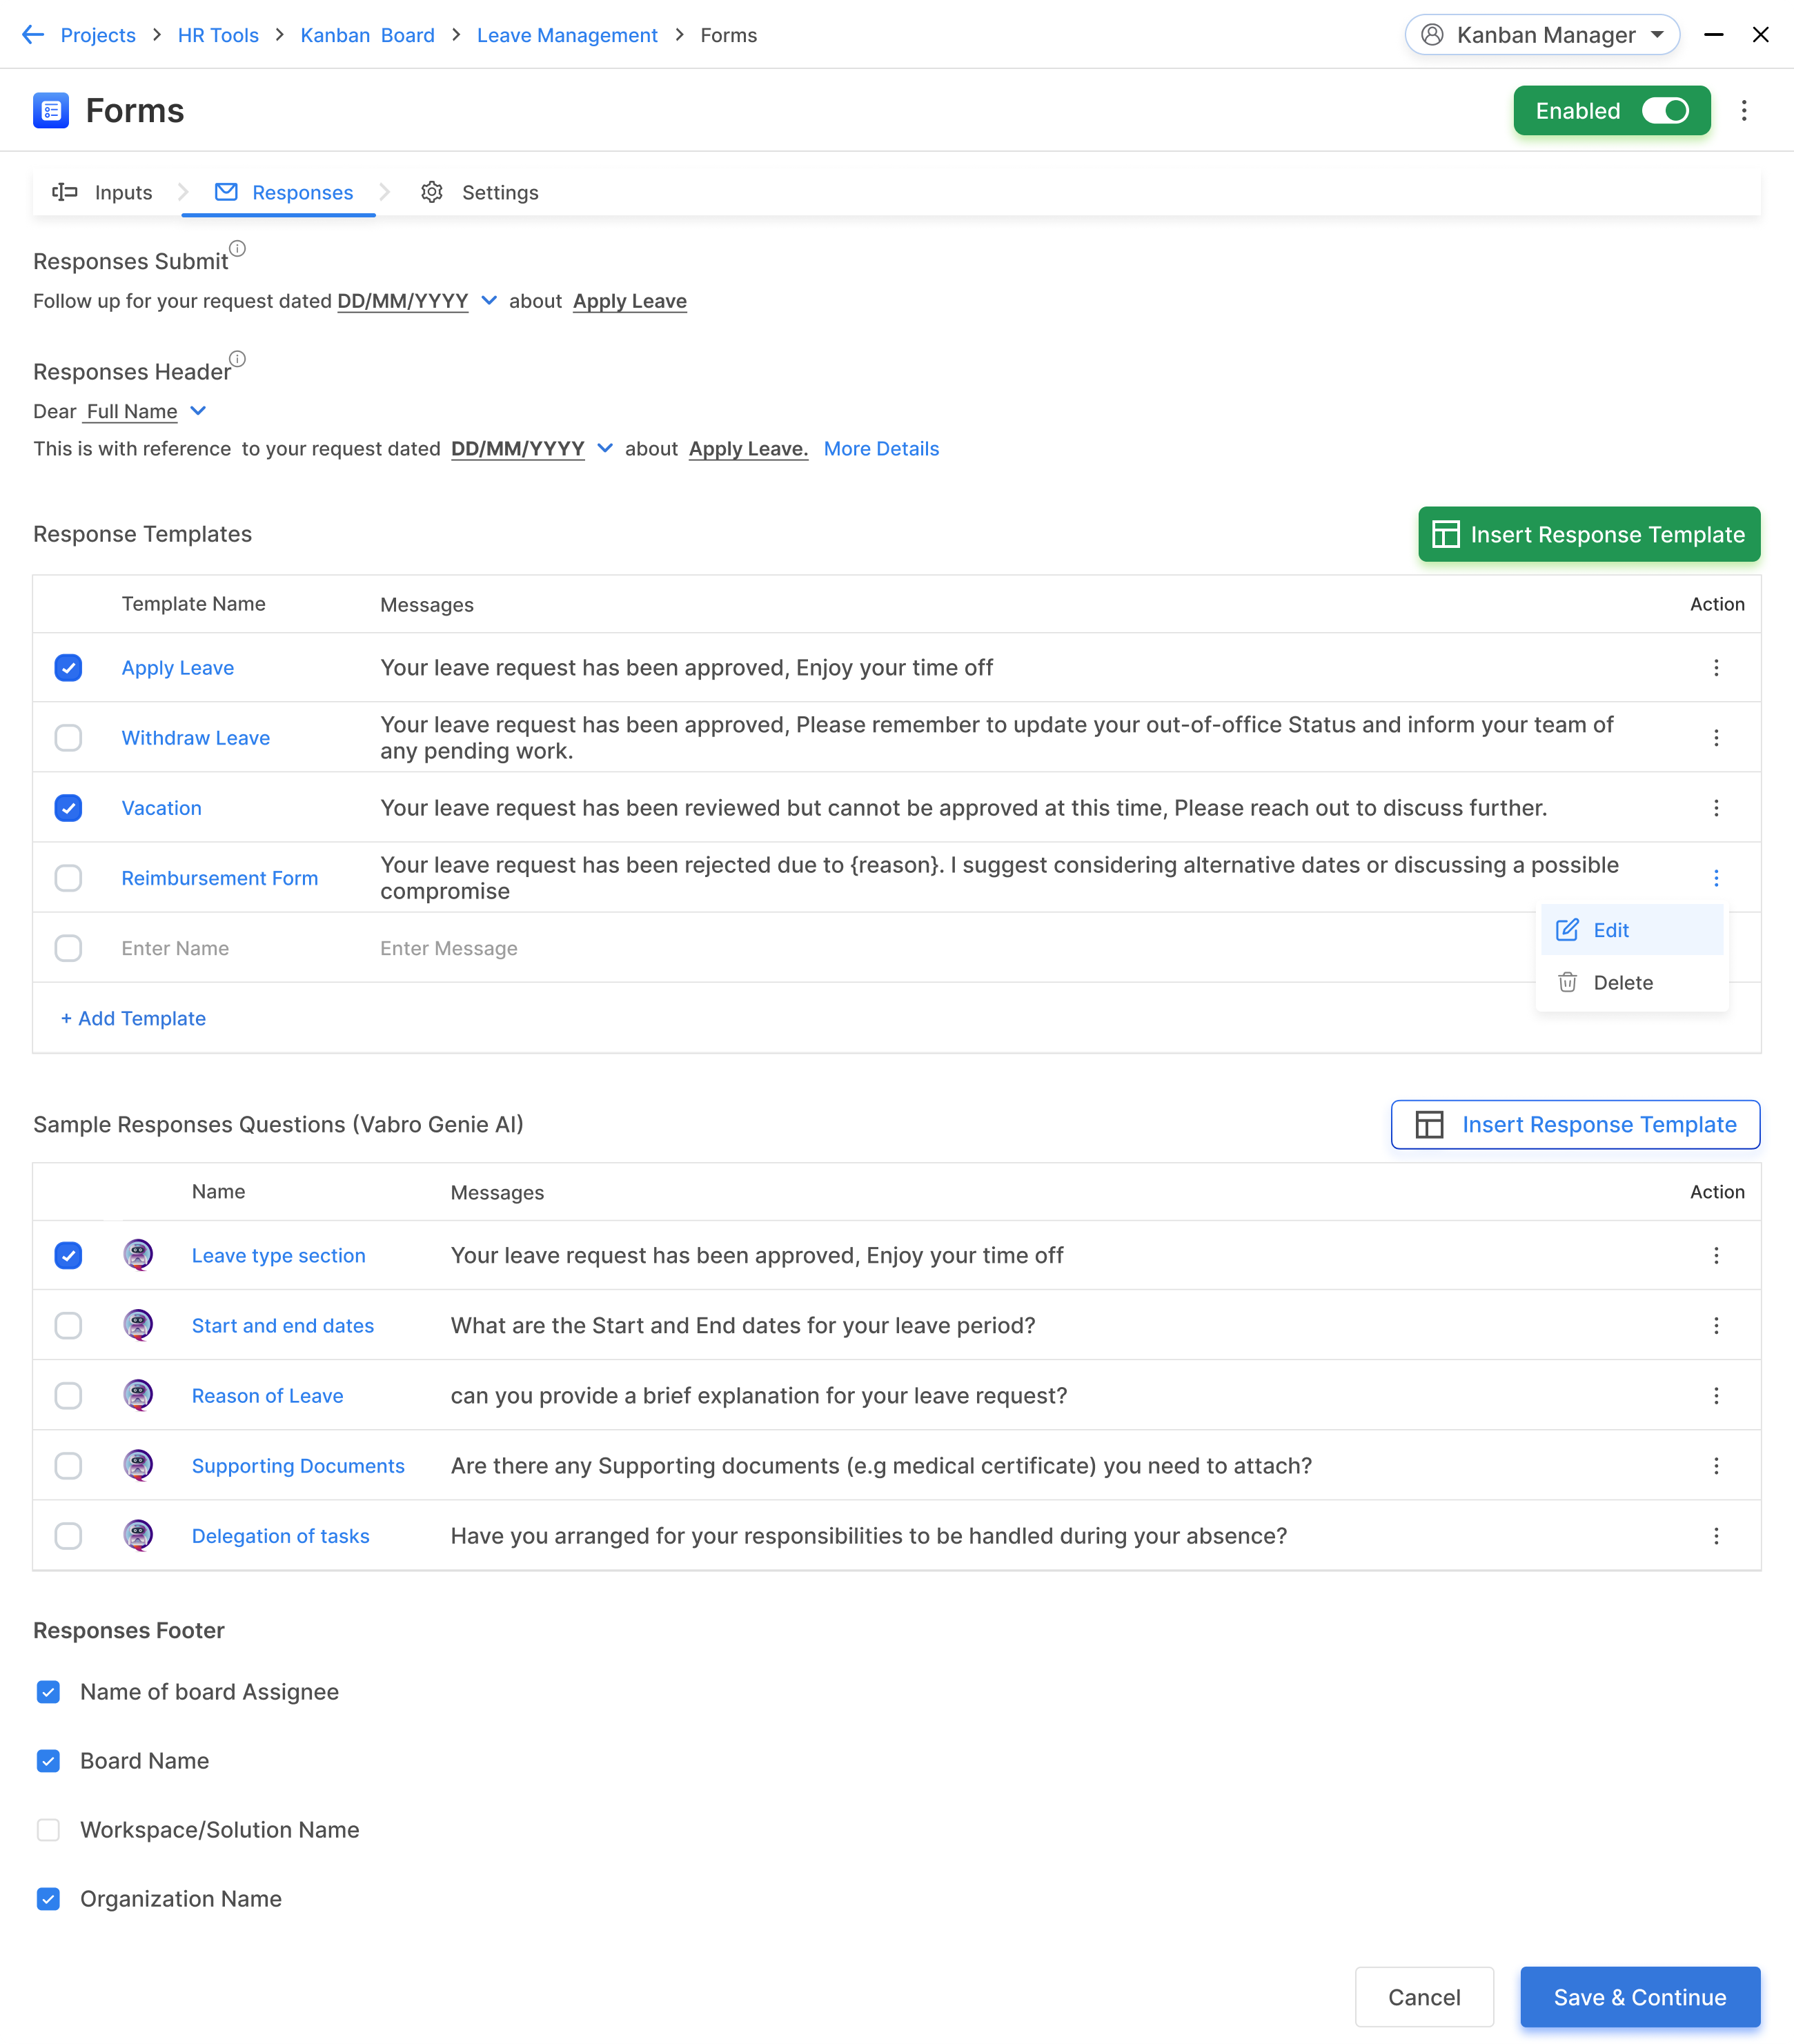Open the Kanban Manager dropdown

tap(1542, 35)
